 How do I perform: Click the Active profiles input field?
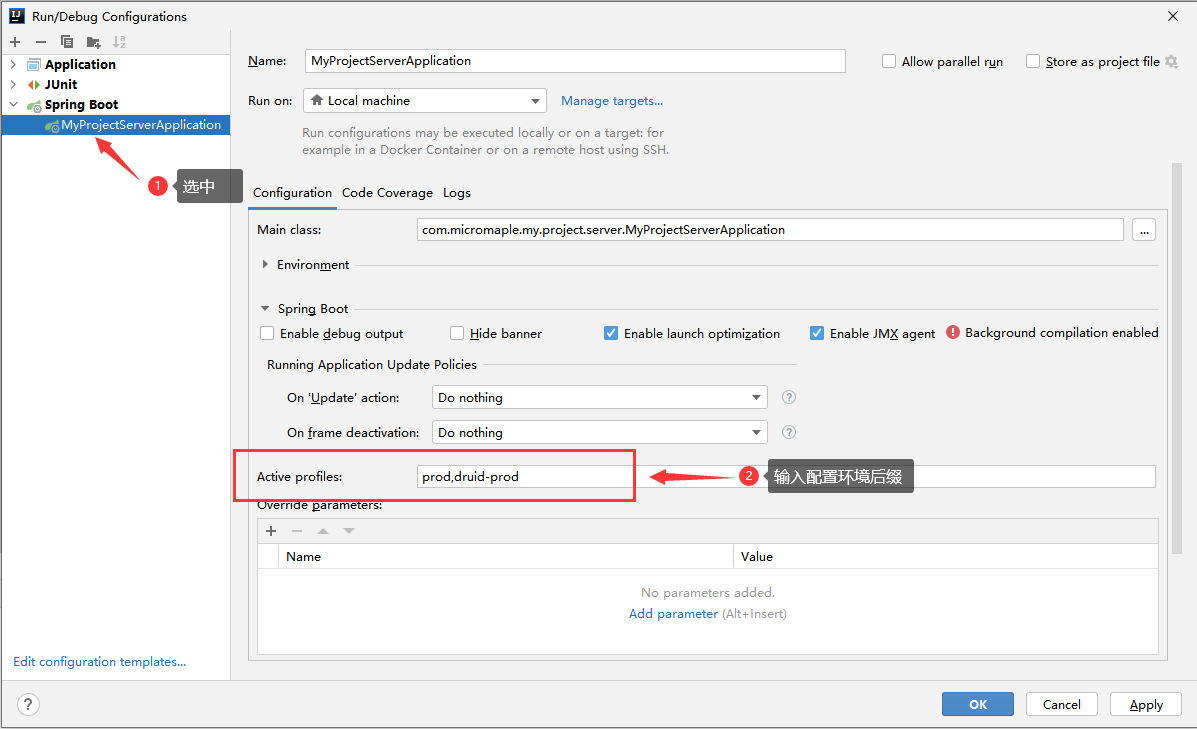point(786,476)
